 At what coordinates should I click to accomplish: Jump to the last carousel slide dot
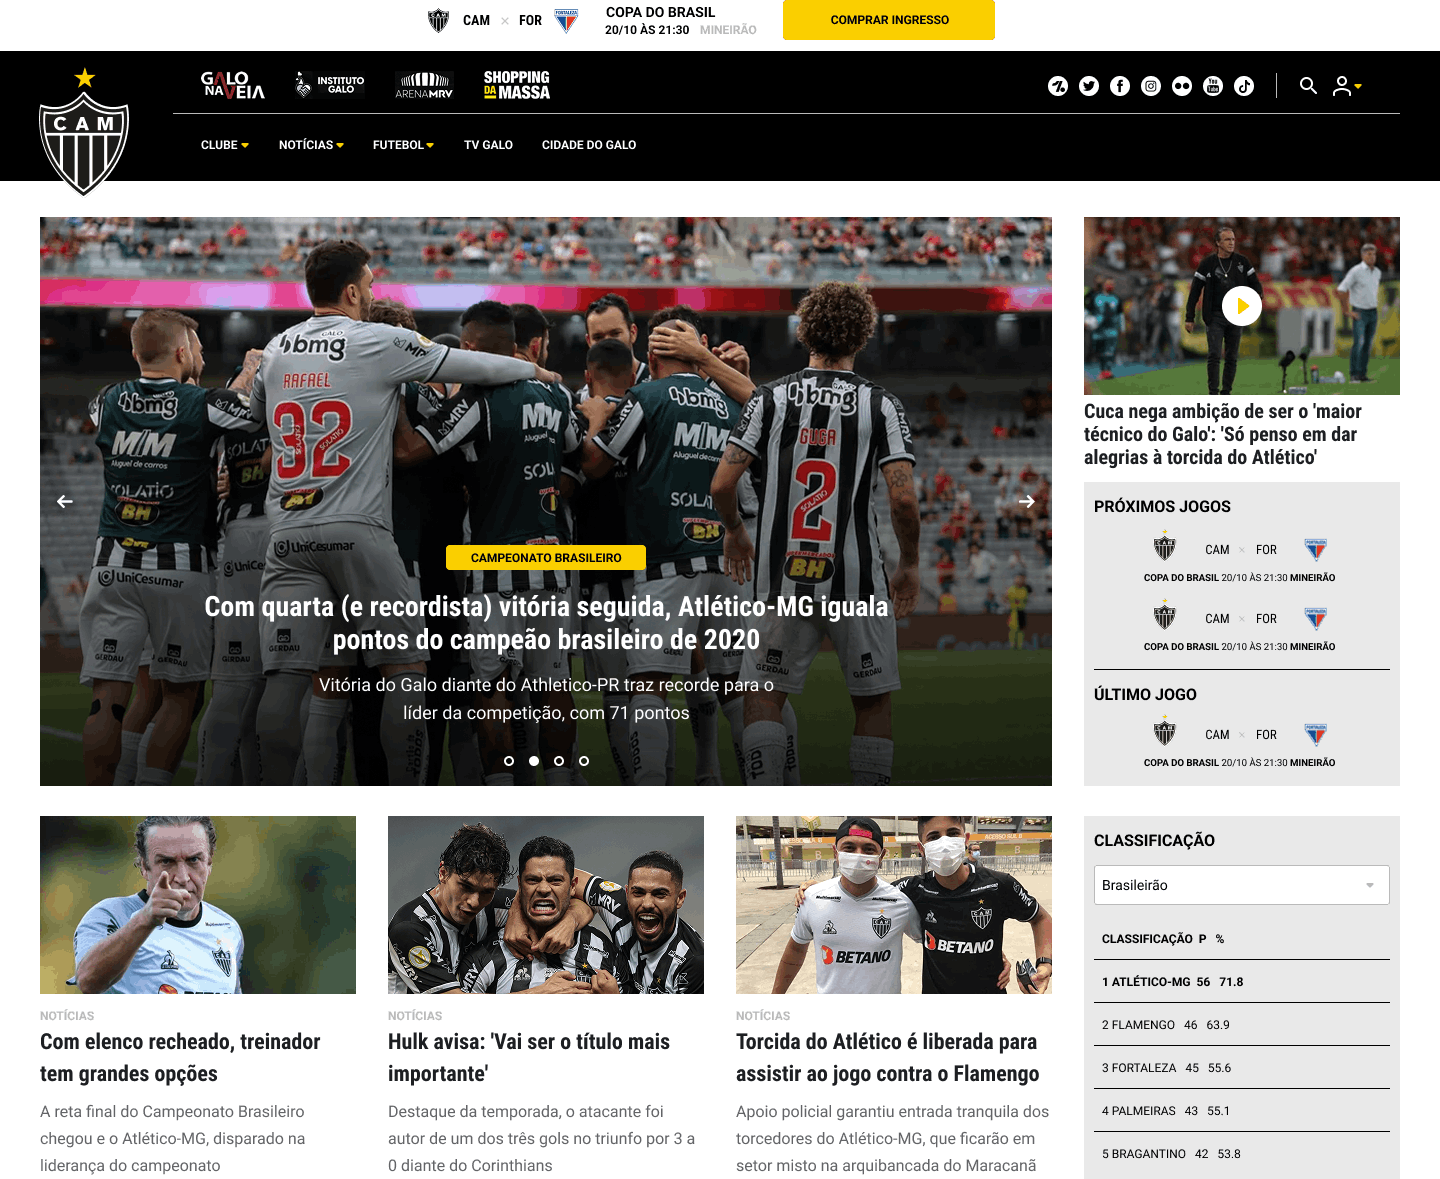point(584,760)
